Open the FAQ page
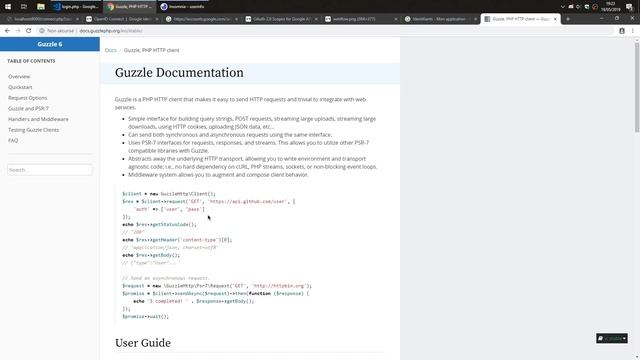This screenshot has height=360, width=640. point(13,140)
